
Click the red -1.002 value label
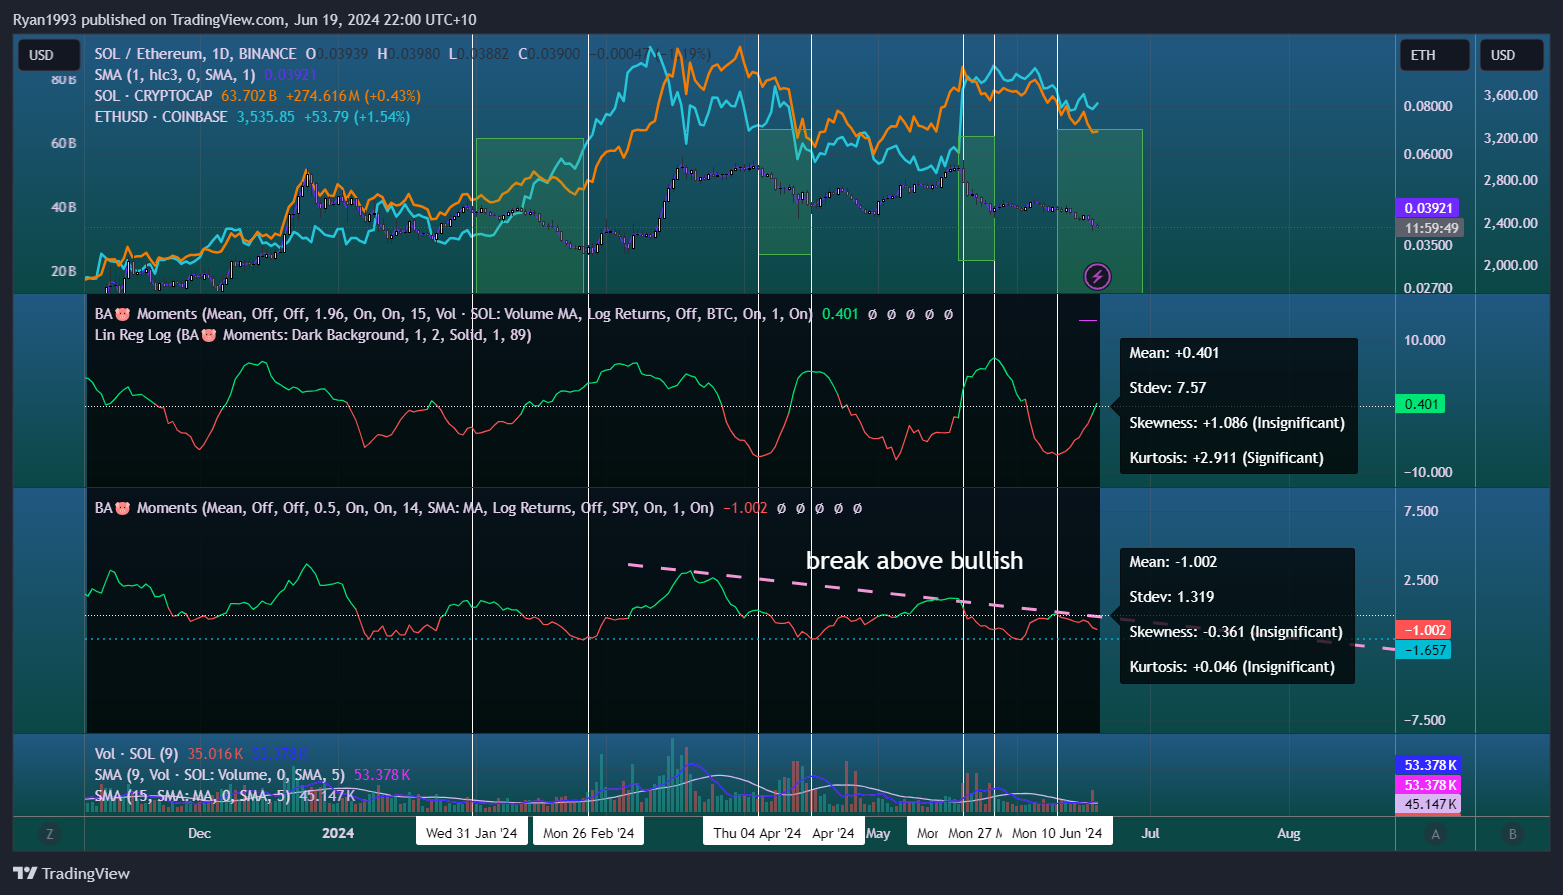click(x=1423, y=630)
